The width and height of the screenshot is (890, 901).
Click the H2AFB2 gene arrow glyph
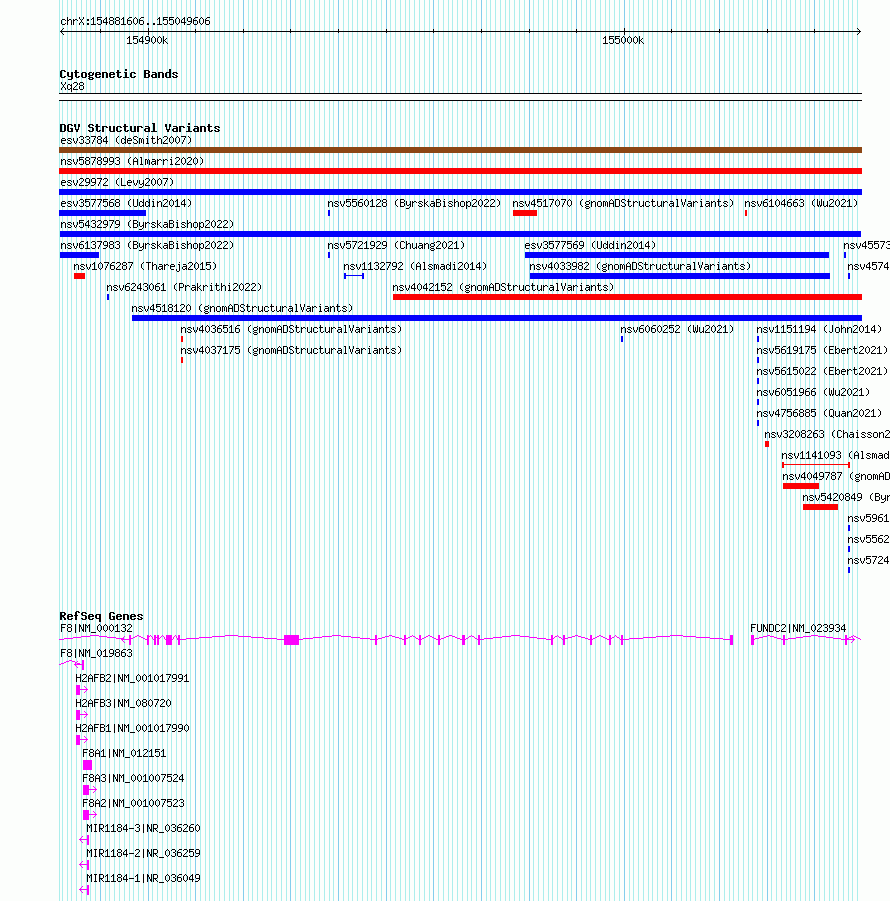82,690
